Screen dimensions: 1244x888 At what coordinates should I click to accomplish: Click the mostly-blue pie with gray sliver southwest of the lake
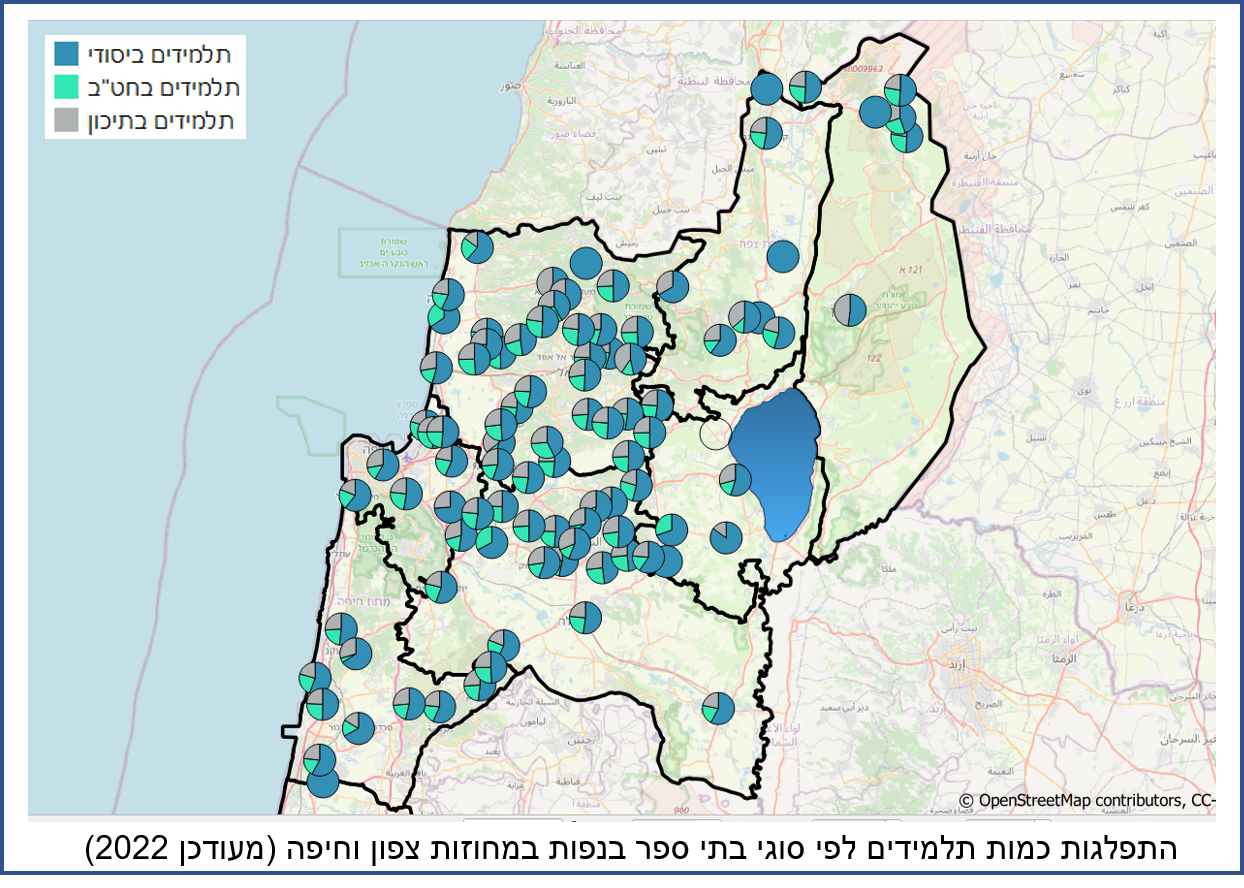point(725,537)
